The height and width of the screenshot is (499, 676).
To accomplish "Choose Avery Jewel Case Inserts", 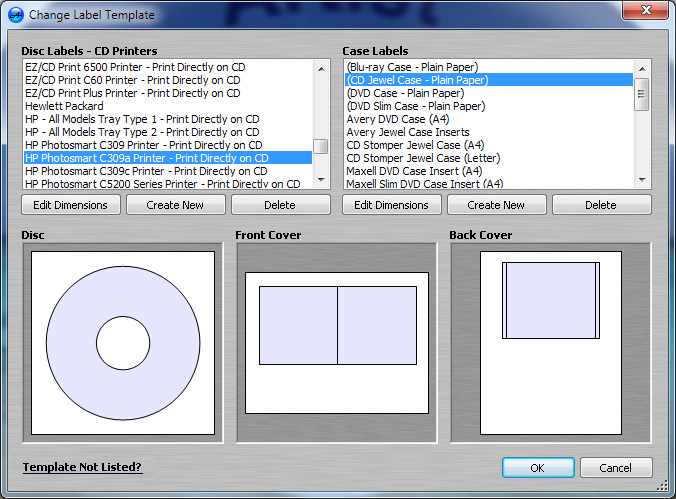I will [x=407, y=132].
